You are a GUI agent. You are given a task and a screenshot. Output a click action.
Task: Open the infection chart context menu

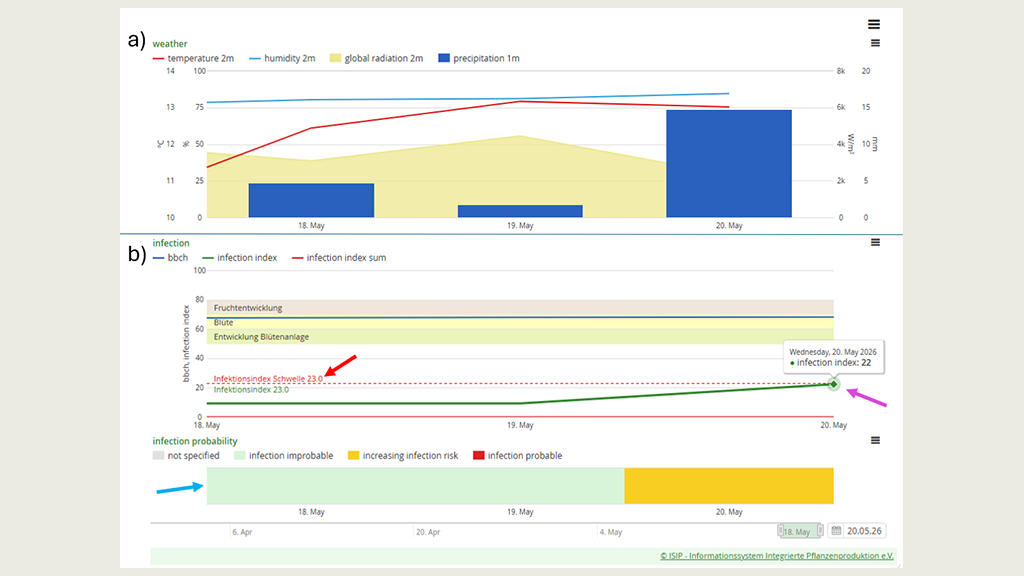(x=875, y=242)
